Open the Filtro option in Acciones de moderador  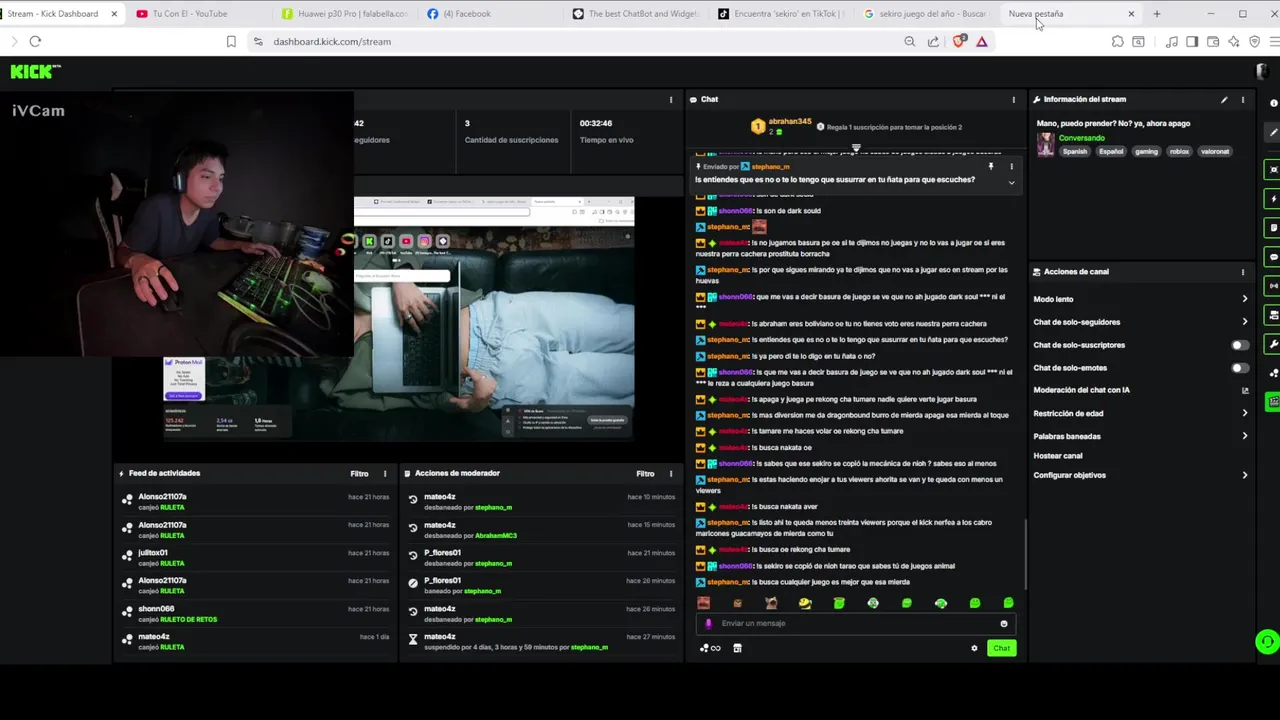coord(645,473)
